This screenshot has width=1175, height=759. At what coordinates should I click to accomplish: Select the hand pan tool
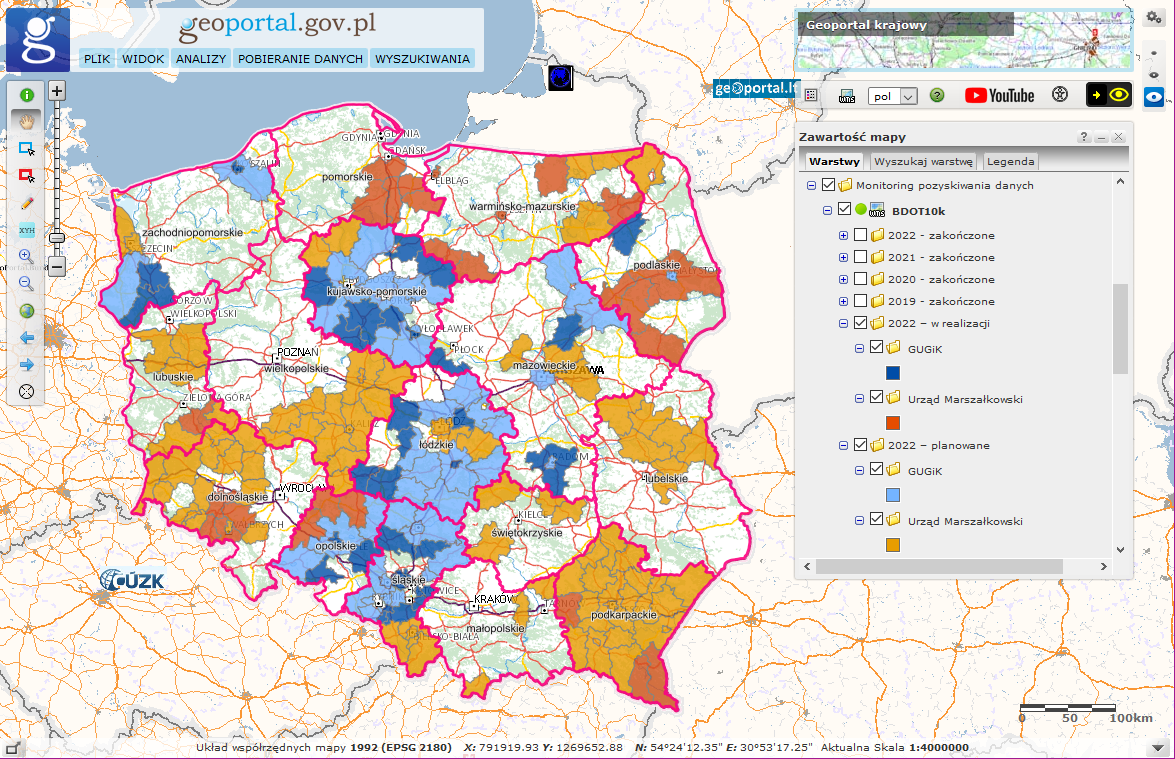point(27,121)
